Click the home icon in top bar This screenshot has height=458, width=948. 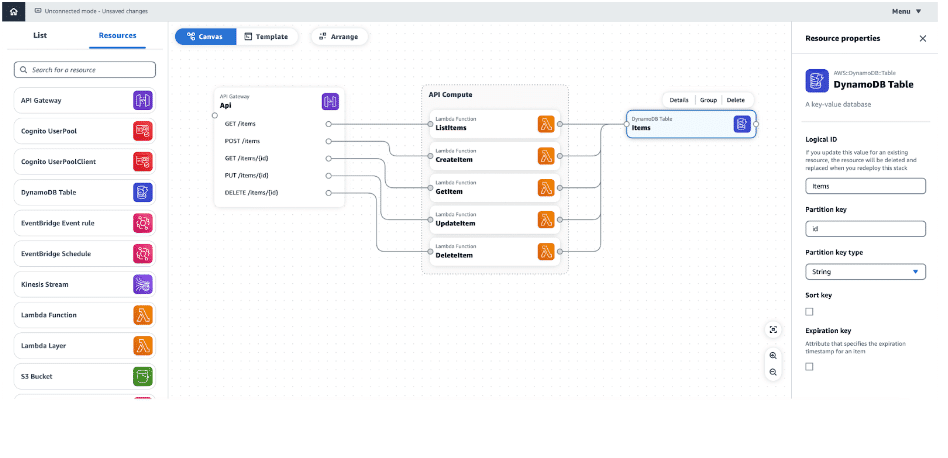tap(13, 11)
